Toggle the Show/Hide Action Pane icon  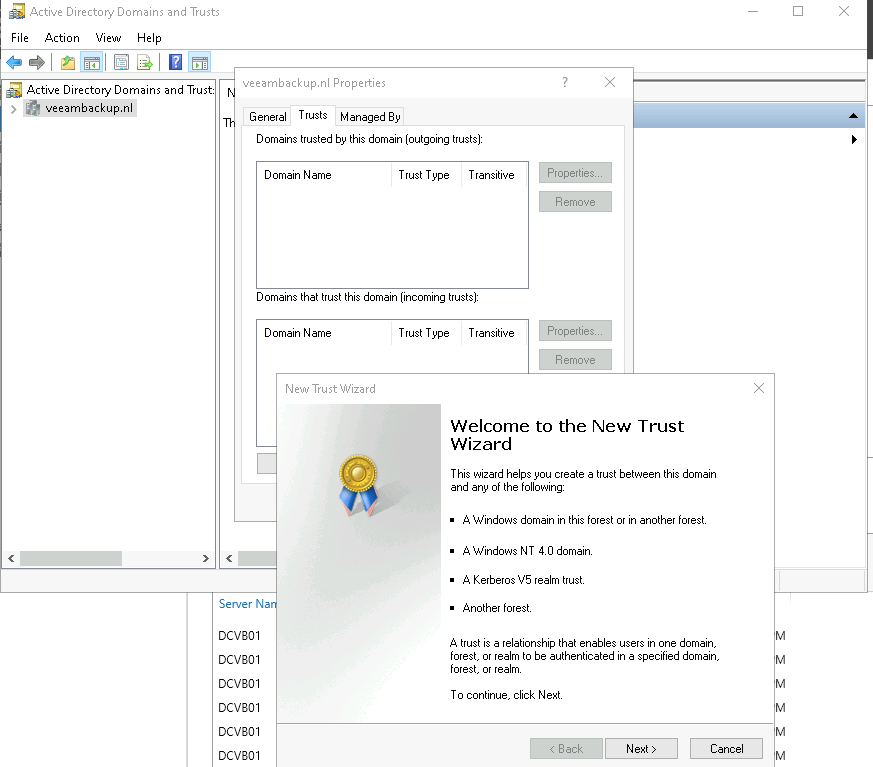click(x=200, y=63)
